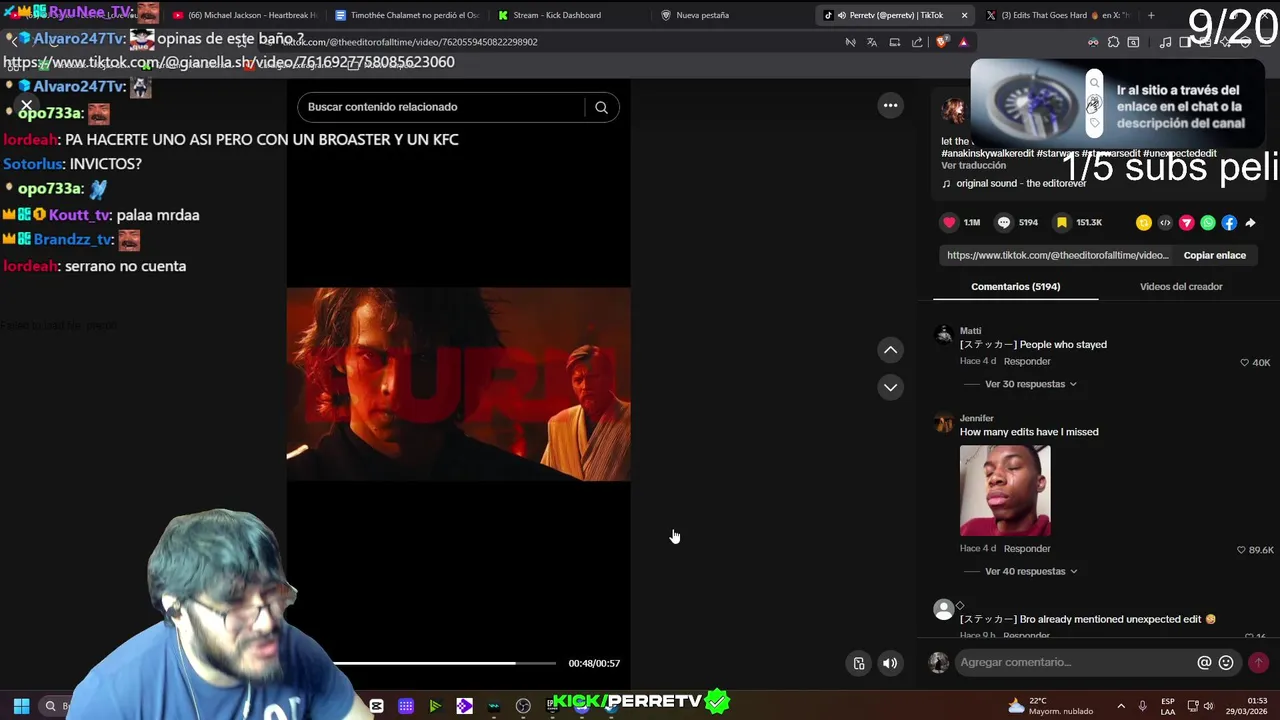Switch to Stream - Kick Dashboard tab
The image size is (1280, 720).
click(x=570, y=15)
